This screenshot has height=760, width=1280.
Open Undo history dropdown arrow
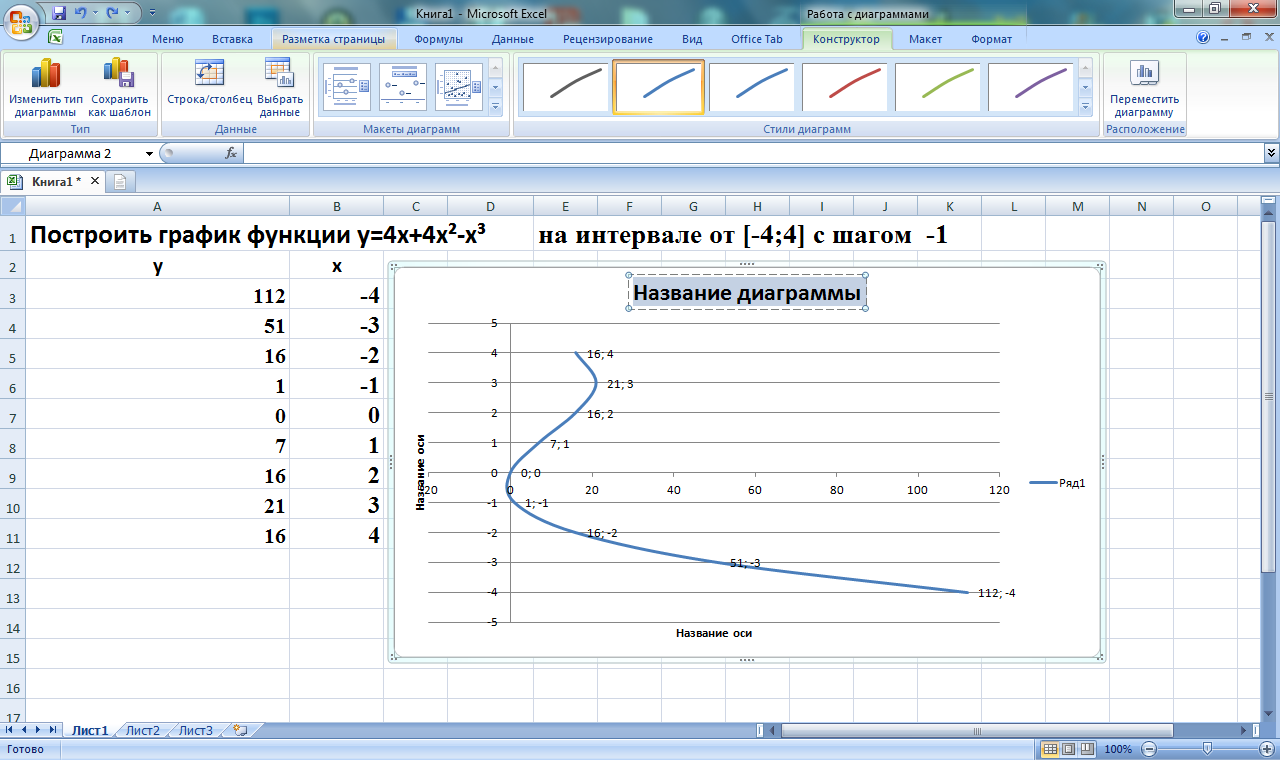pos(95,14)
